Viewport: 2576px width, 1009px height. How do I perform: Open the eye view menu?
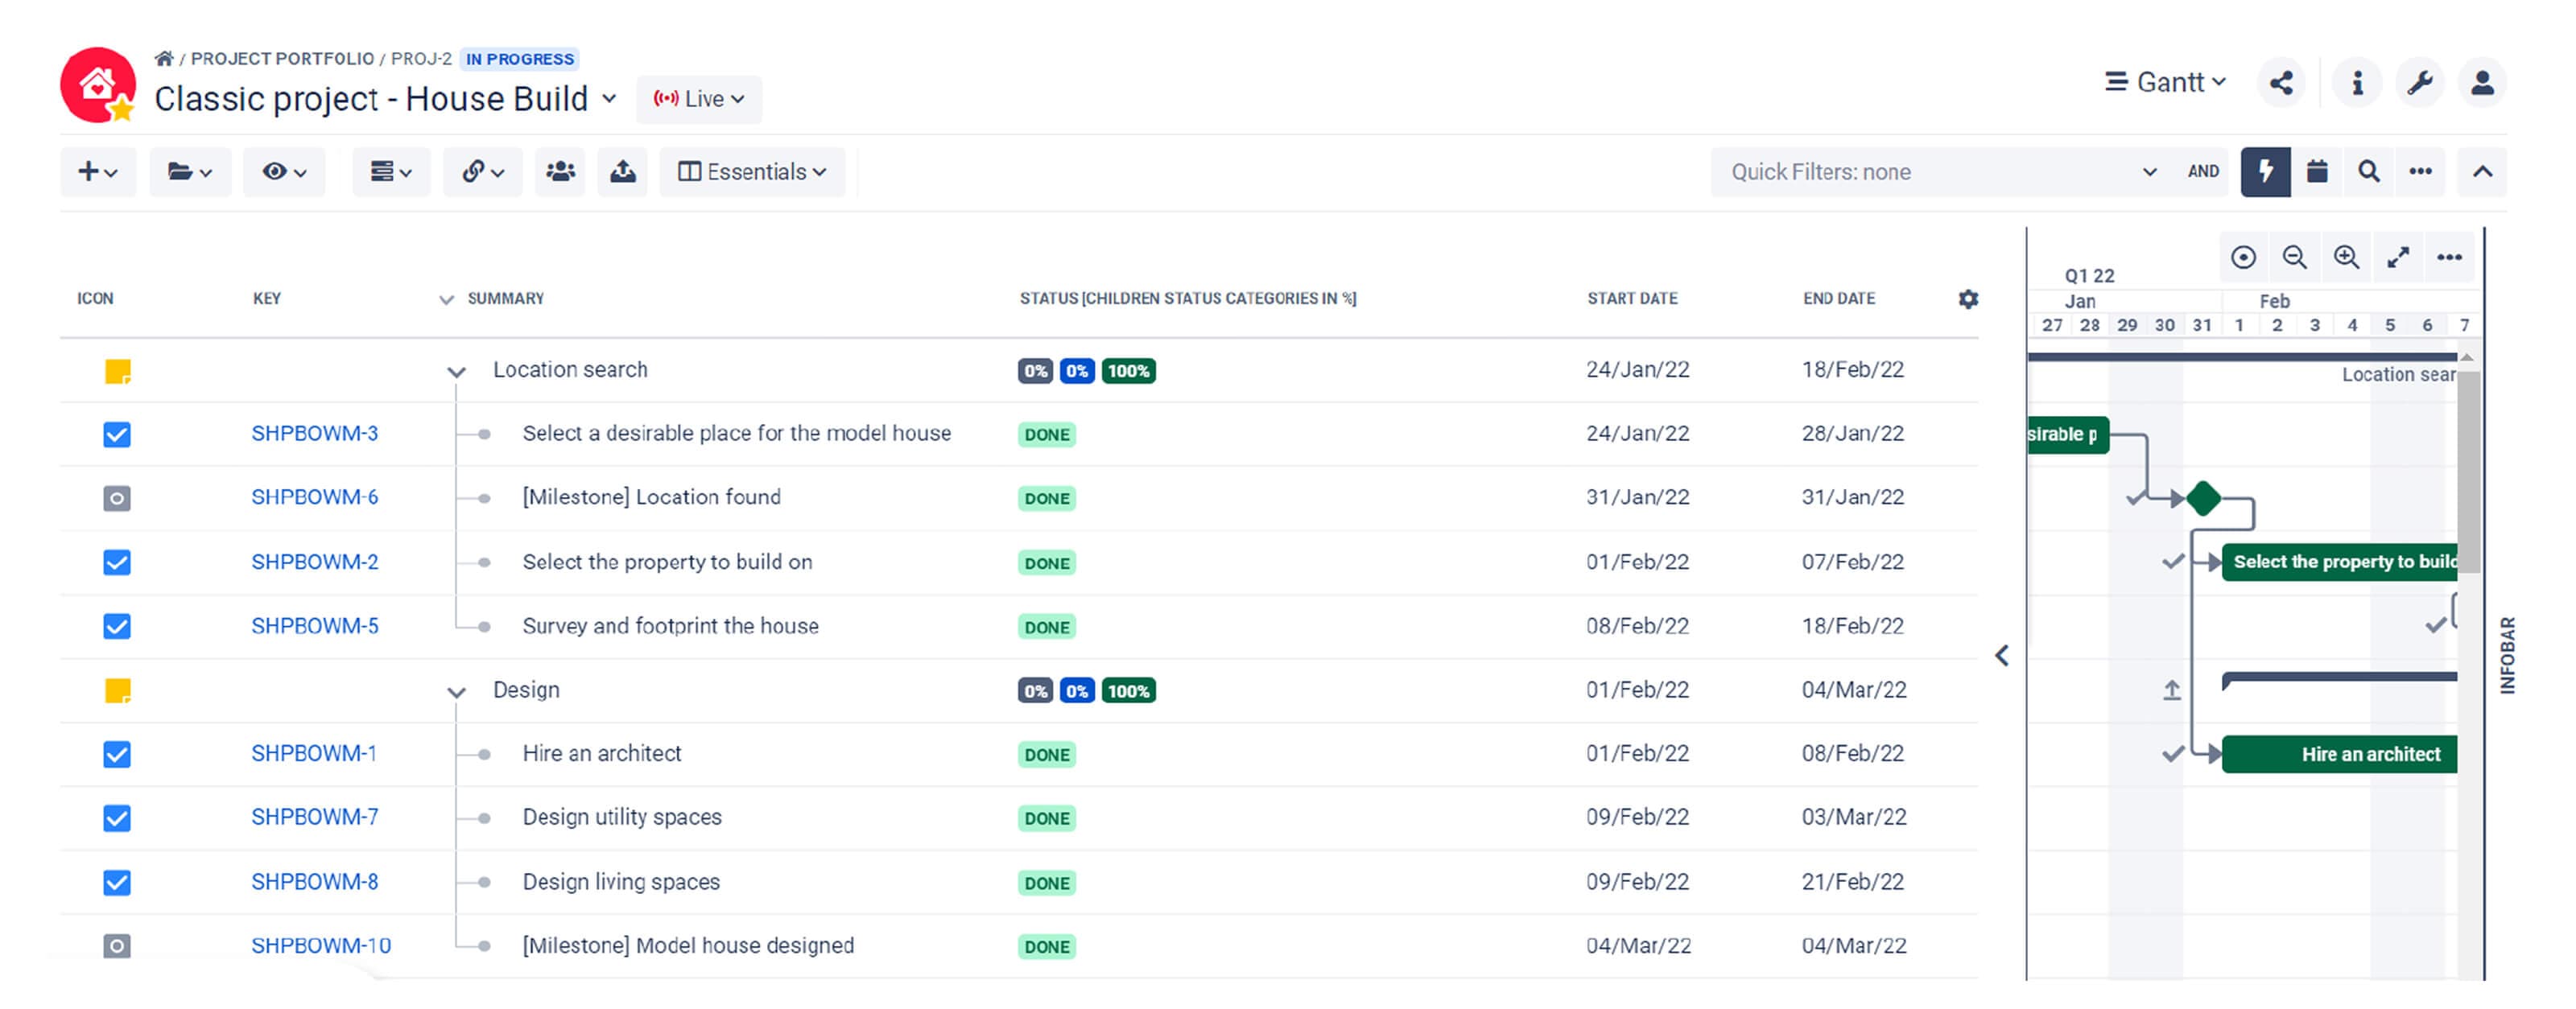click(x=284, y=172)
